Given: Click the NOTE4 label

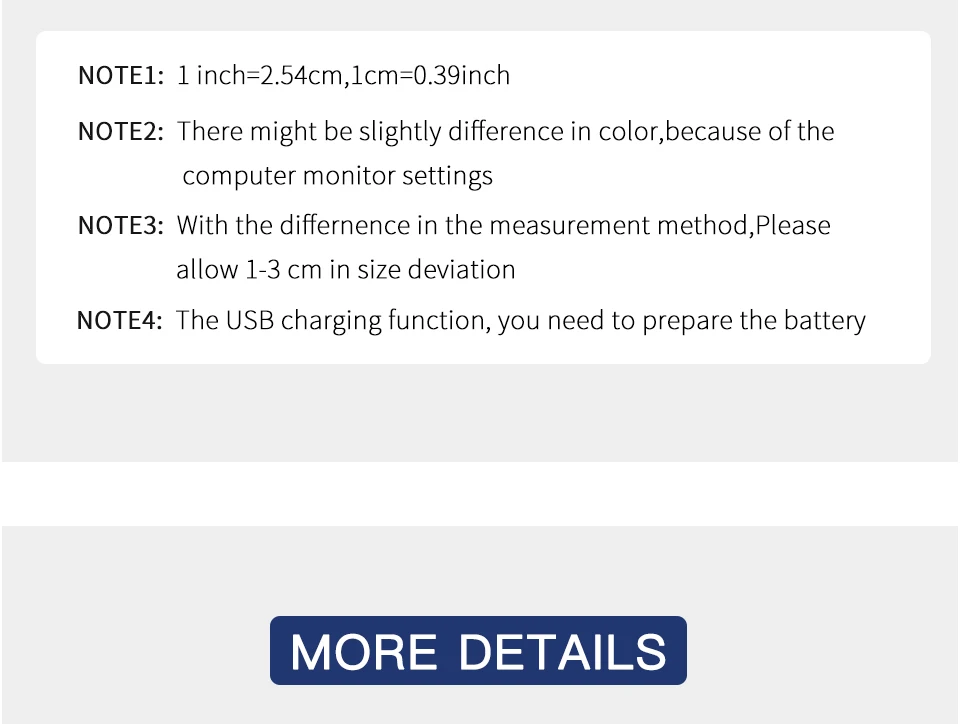Looking at the screenshot, I should pos(119,320).
